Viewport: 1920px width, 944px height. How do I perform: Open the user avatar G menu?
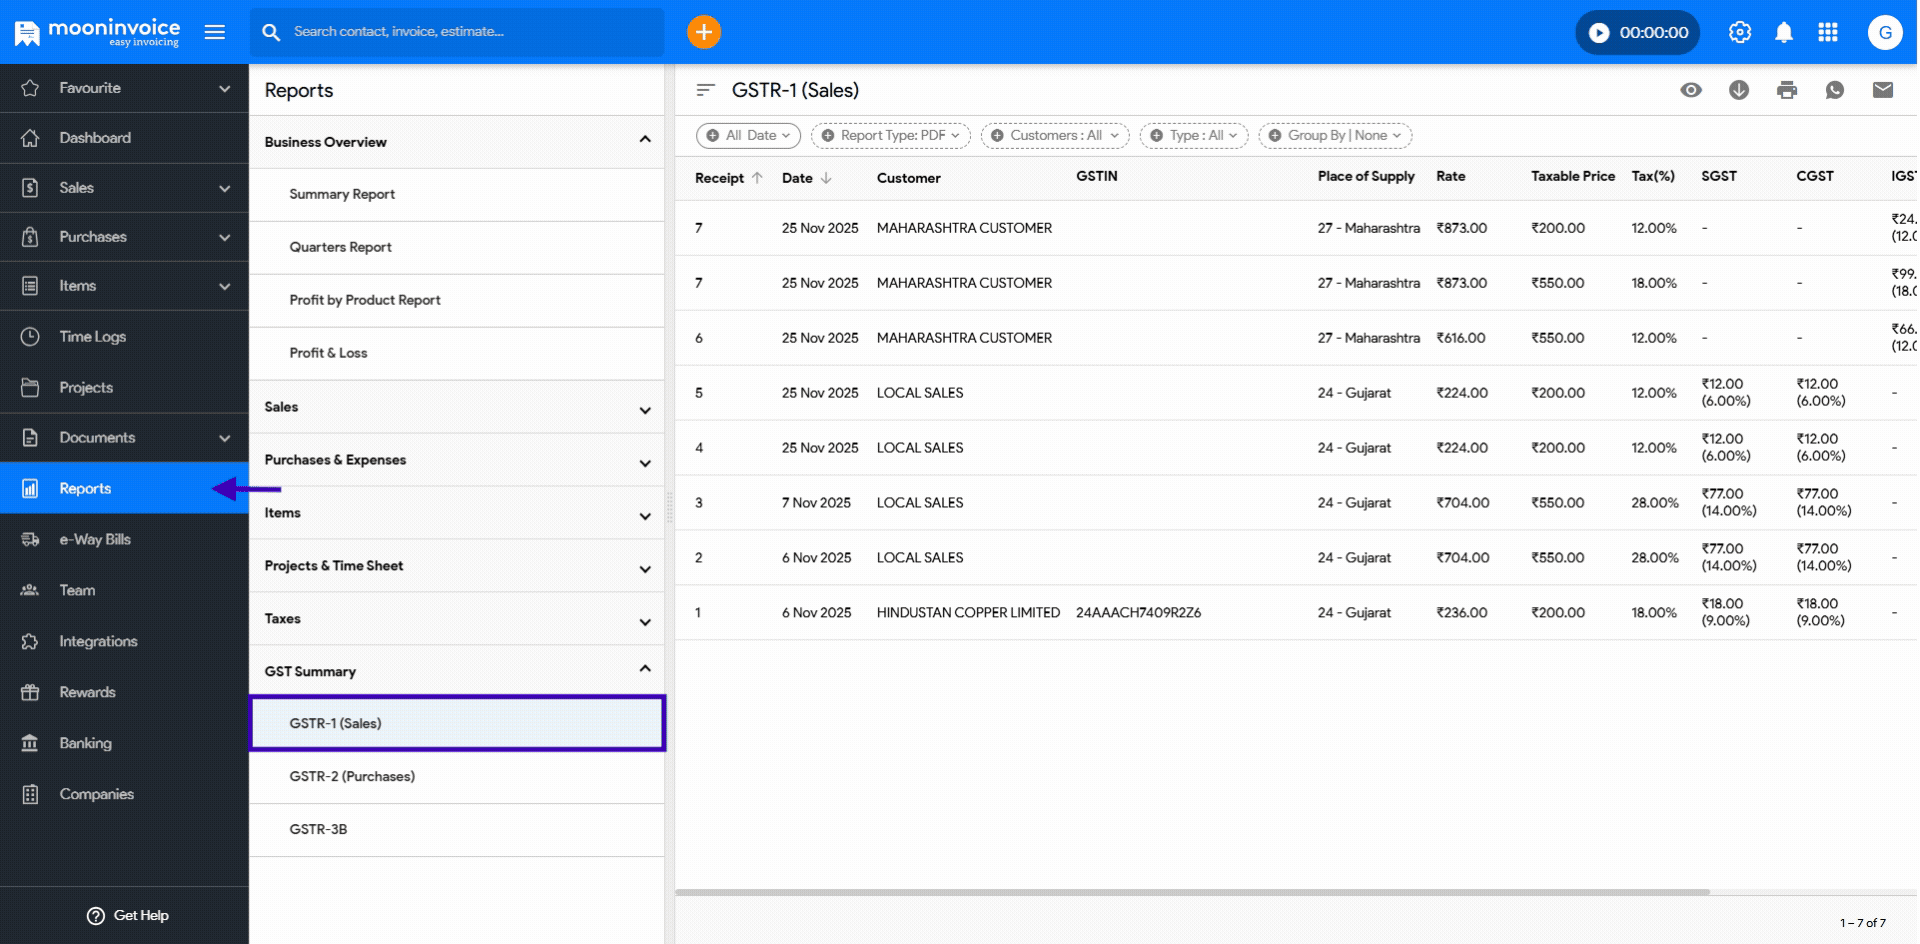(x=1885, y=32)
